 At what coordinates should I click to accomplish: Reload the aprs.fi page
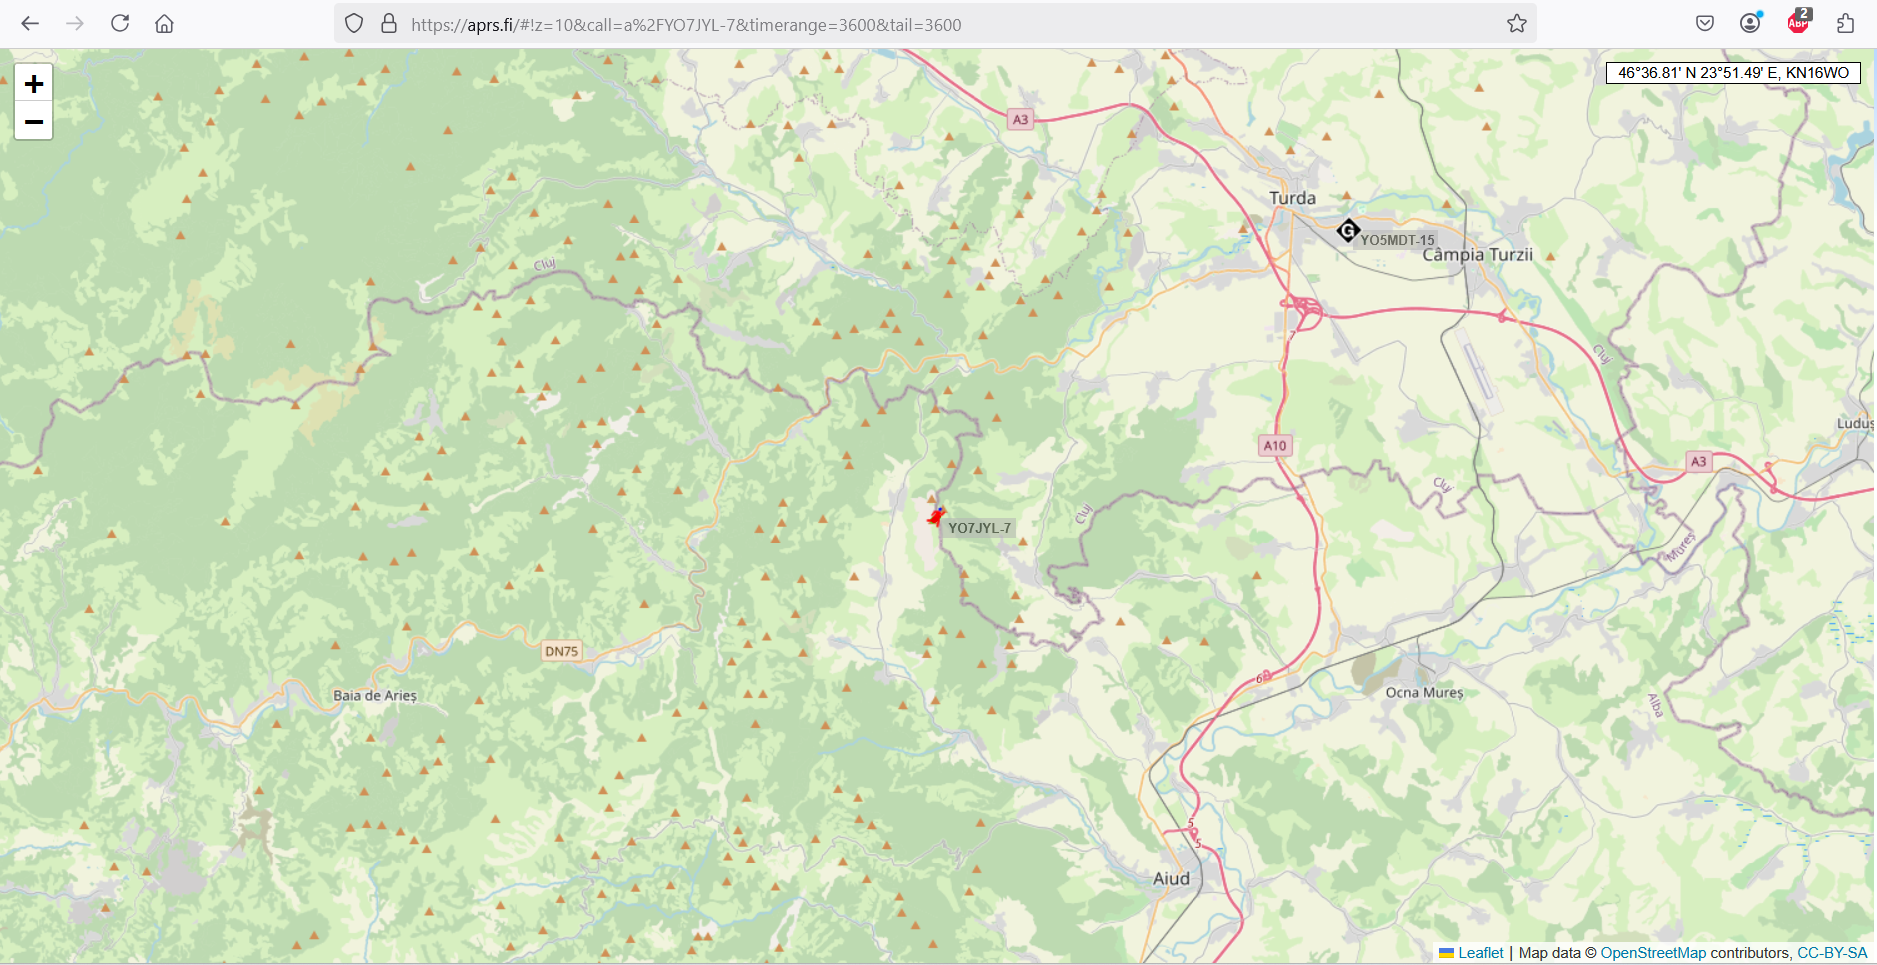(120, 23)
